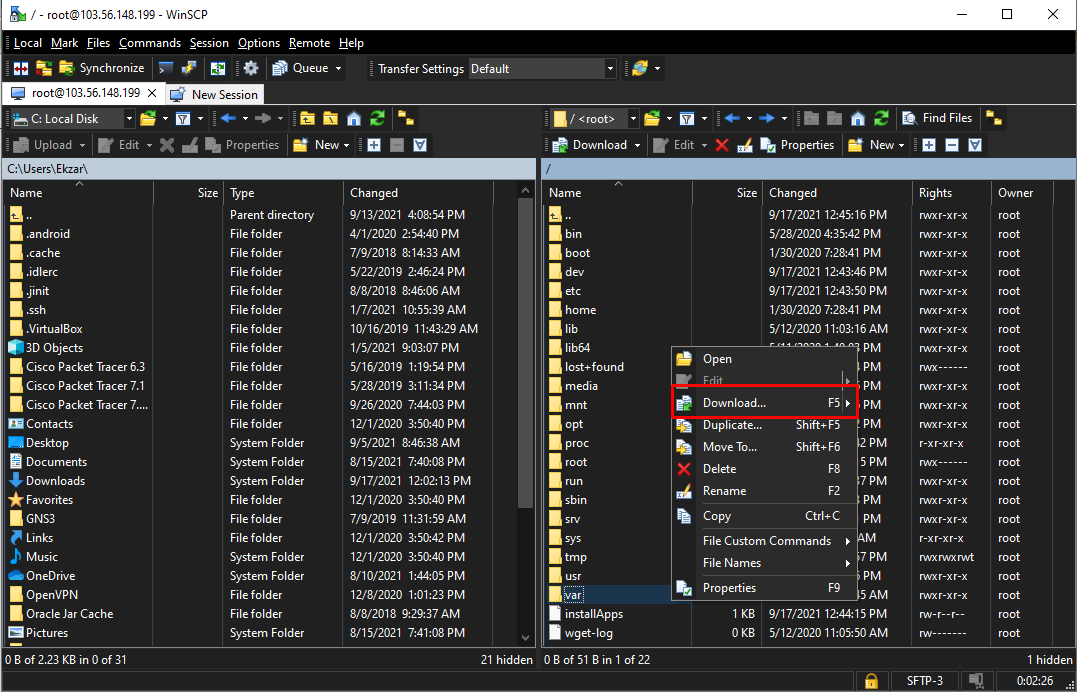The height and width of the screenshot is (692, 1077).
Task: Open the local panel selection-options icon after minus
Action: click(420, 145)
